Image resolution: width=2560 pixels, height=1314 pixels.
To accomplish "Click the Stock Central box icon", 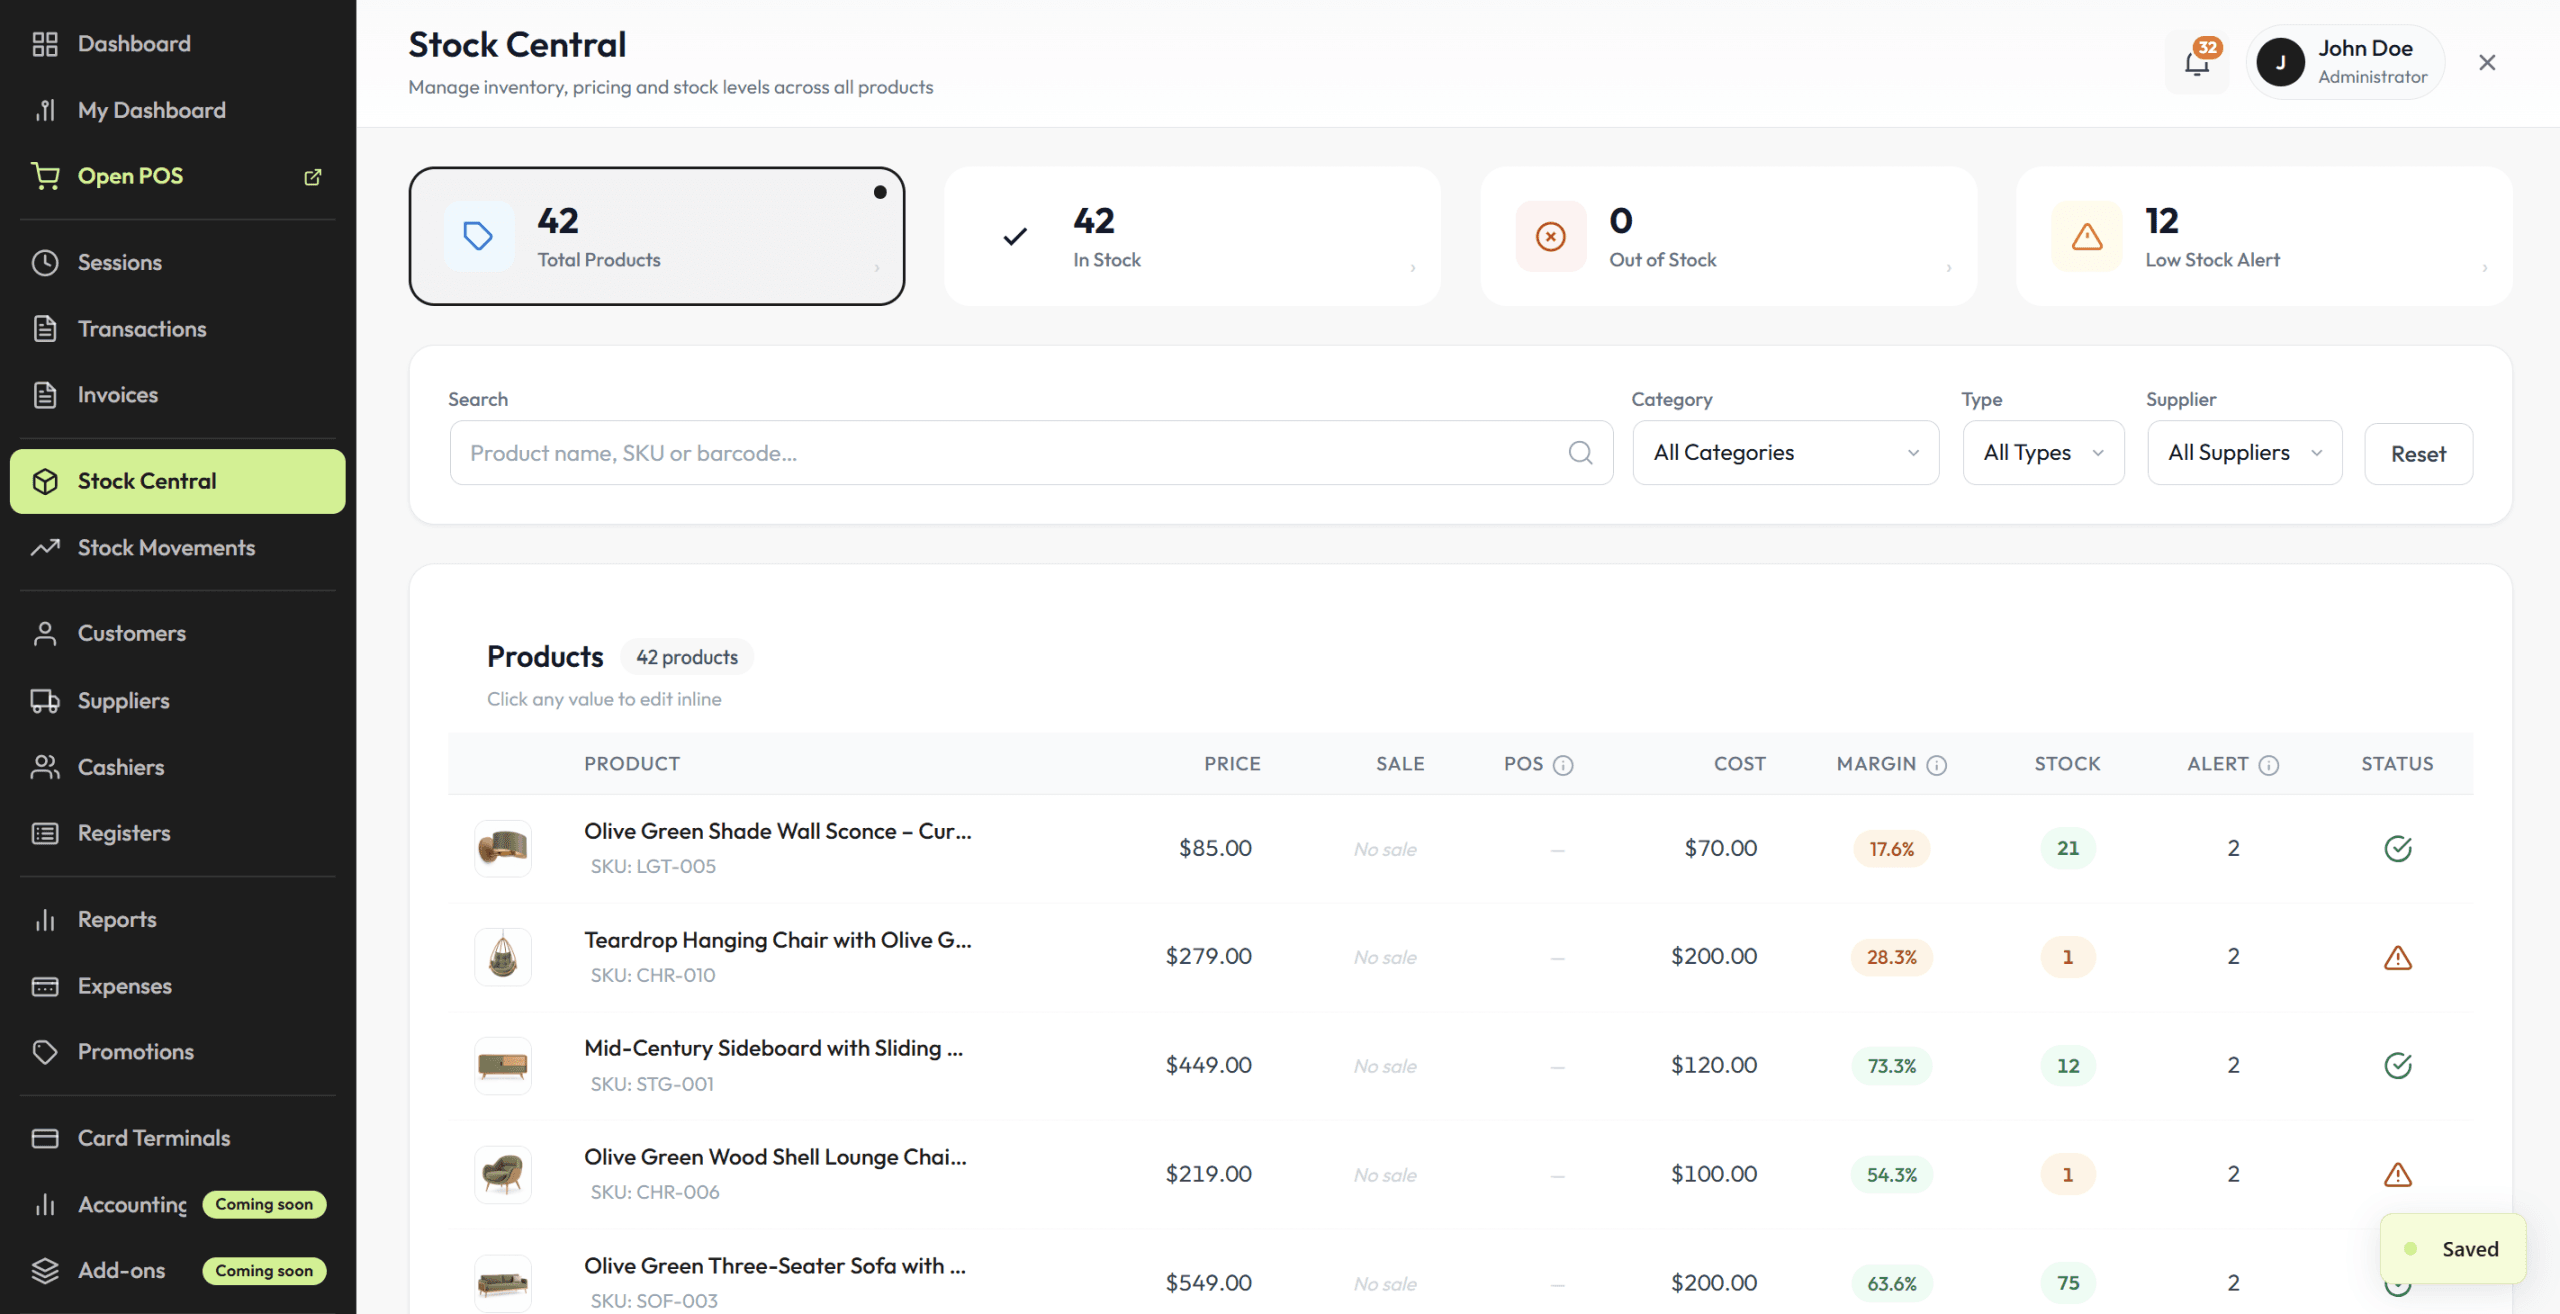I will [x=45, y=482].
